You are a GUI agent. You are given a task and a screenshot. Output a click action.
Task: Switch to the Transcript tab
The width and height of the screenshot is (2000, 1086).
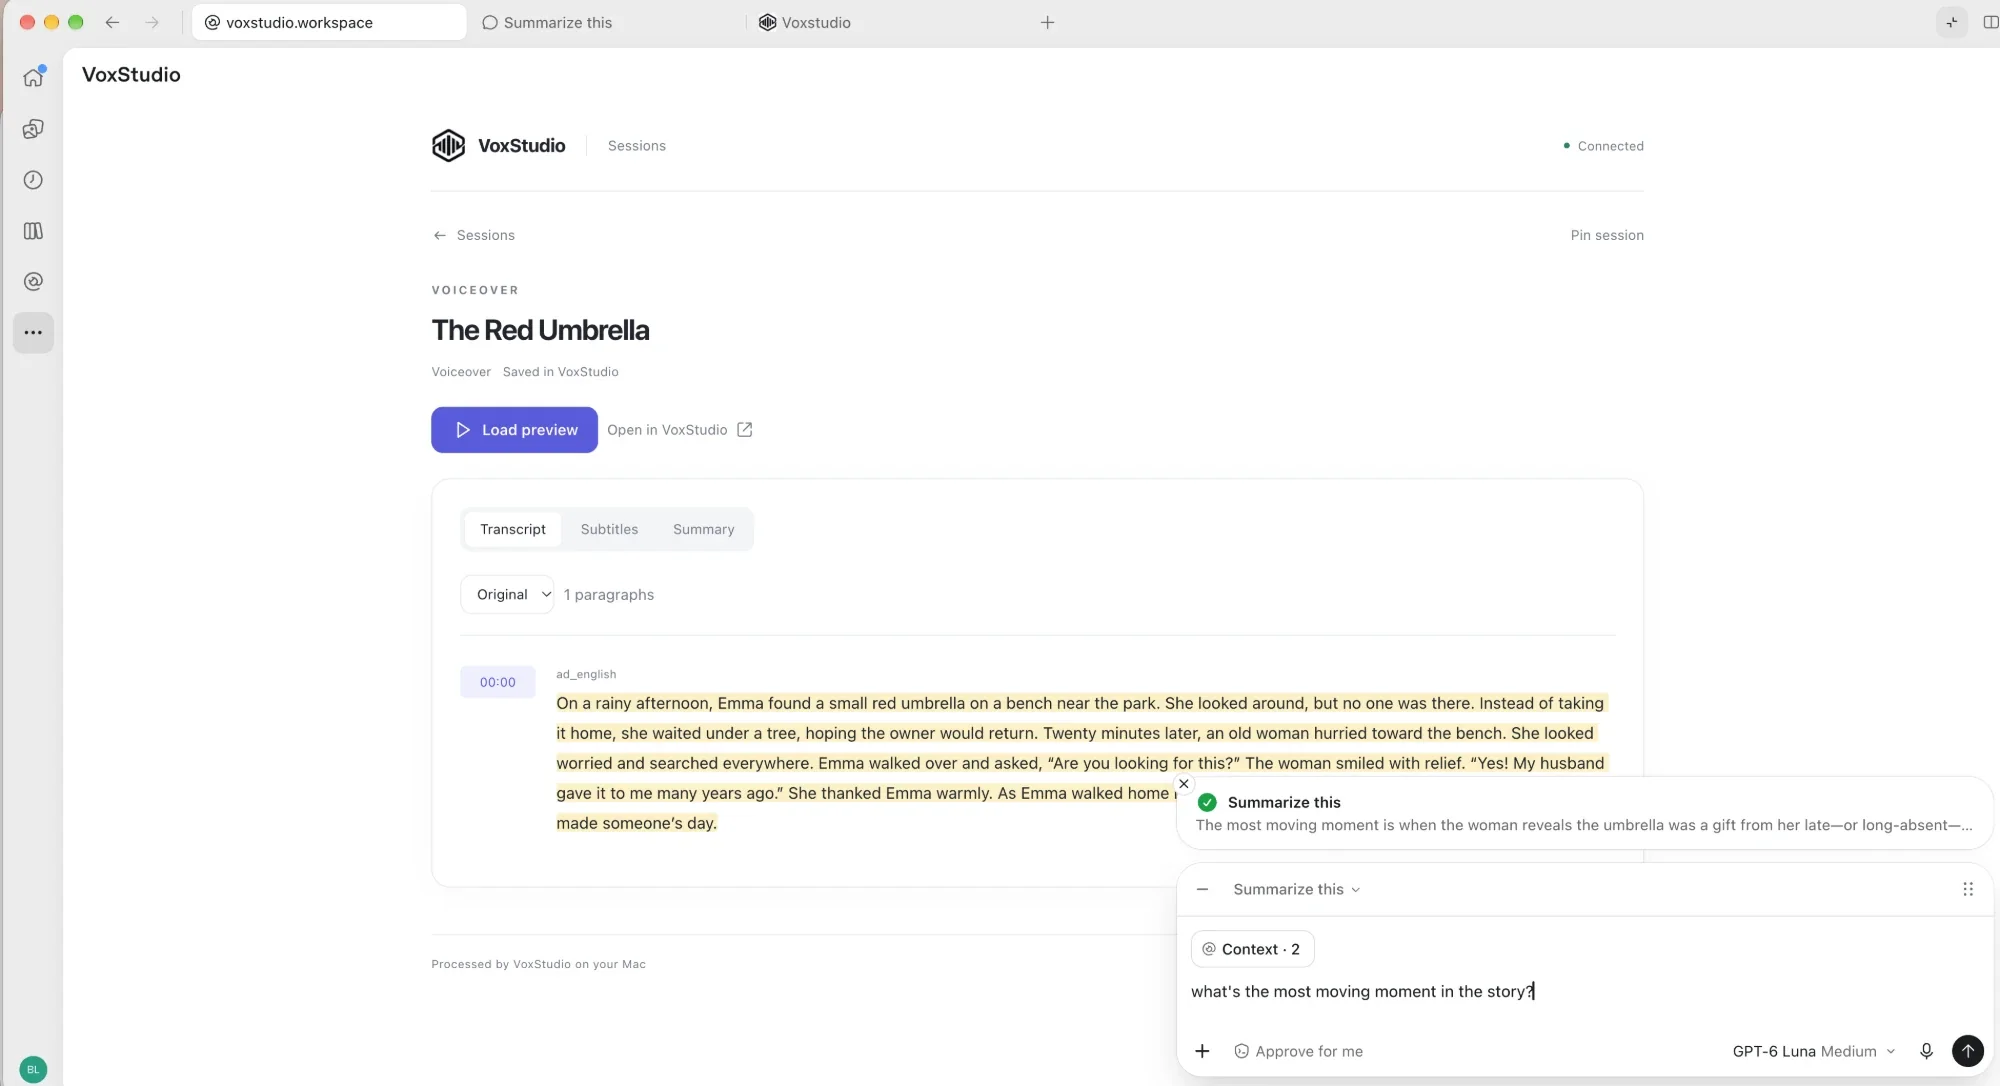coord(513,529)
